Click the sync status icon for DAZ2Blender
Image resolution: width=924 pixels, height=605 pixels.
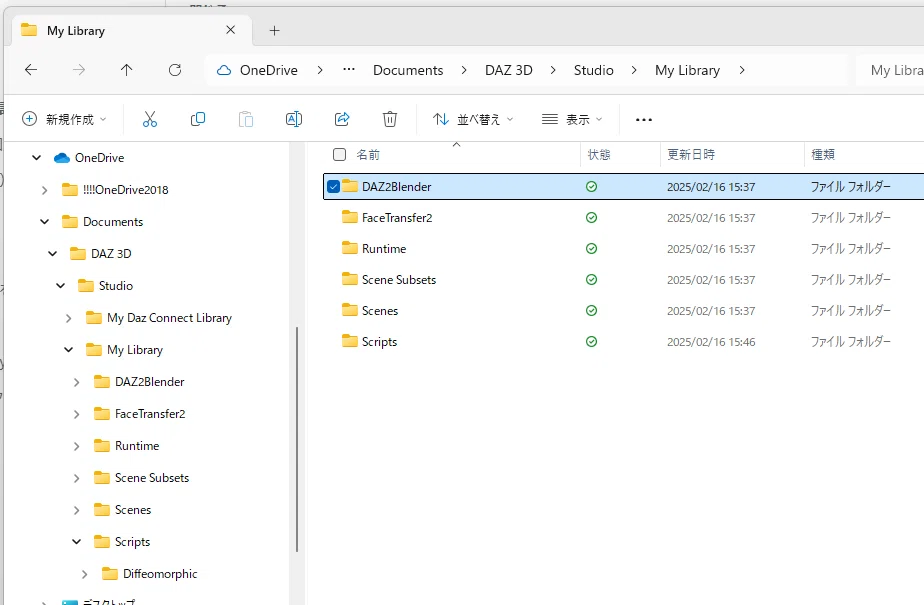tap(591, 187)
